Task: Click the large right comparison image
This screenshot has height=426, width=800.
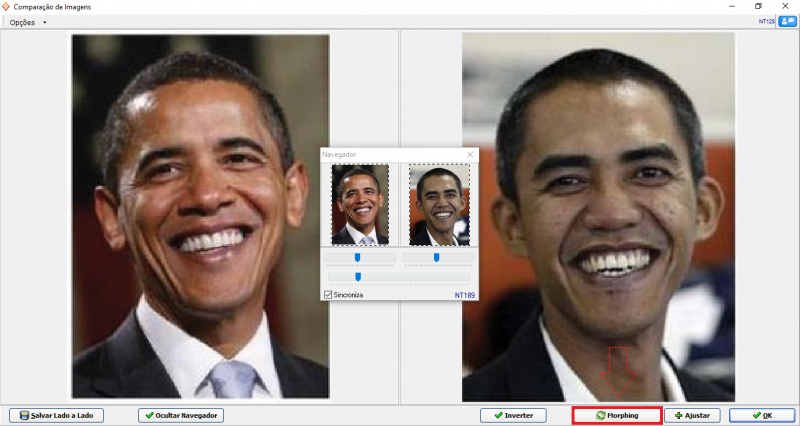Action: tap(598, 215)
